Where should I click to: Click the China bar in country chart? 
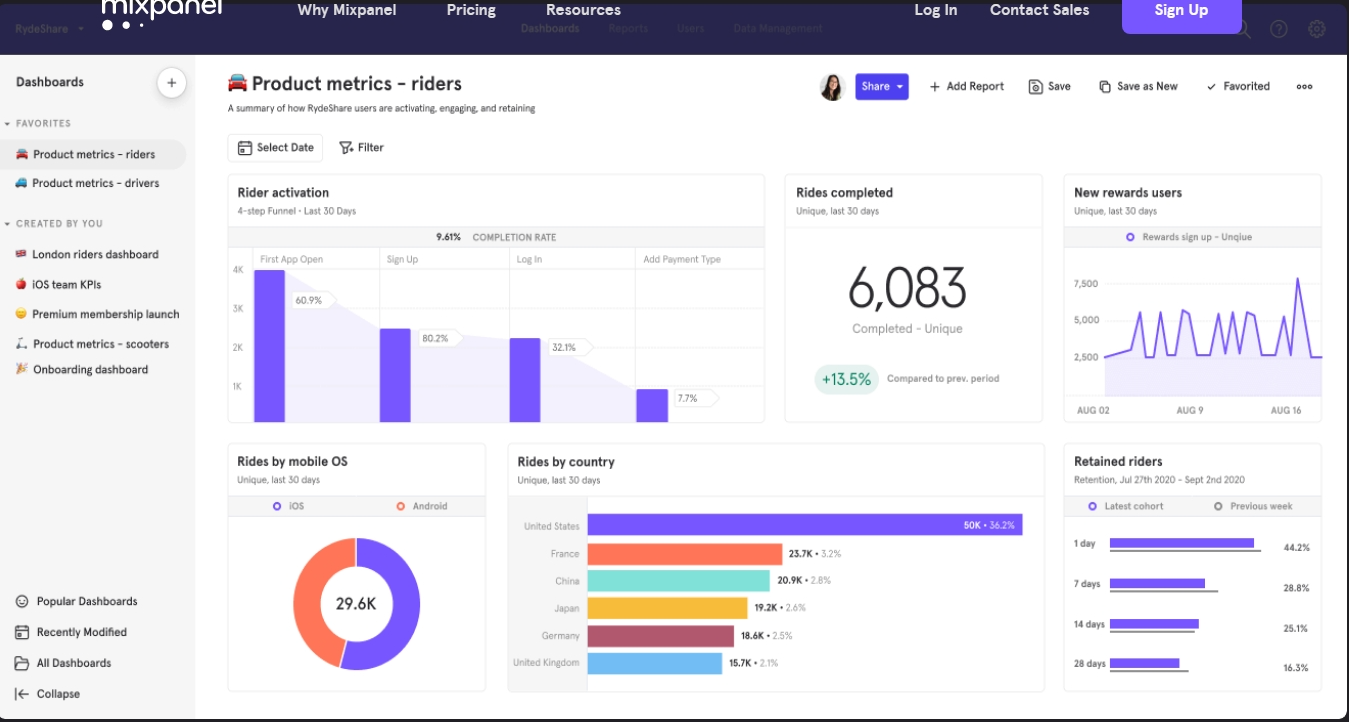click(x=679, y=581)
